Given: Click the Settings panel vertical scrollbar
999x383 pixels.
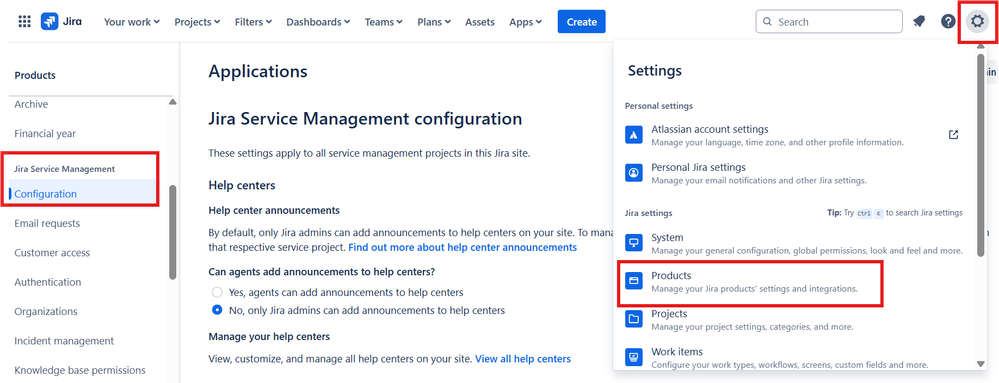Looking at the screenshot, I should 981,156.
